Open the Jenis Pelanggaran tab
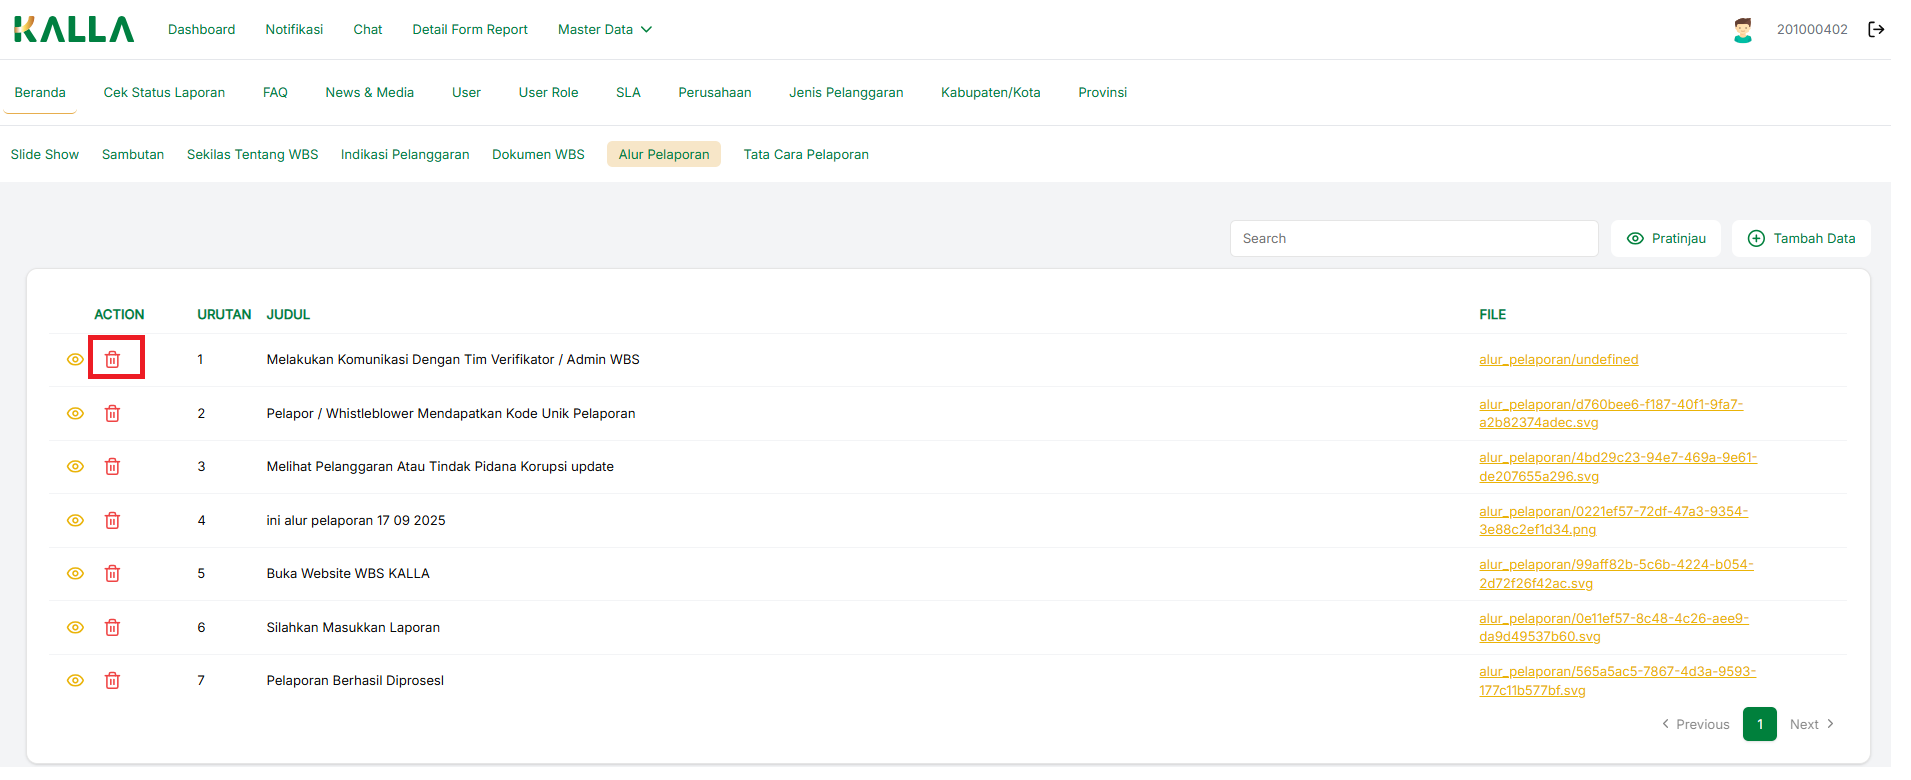The image size is (1911, 780). point(845,92)
